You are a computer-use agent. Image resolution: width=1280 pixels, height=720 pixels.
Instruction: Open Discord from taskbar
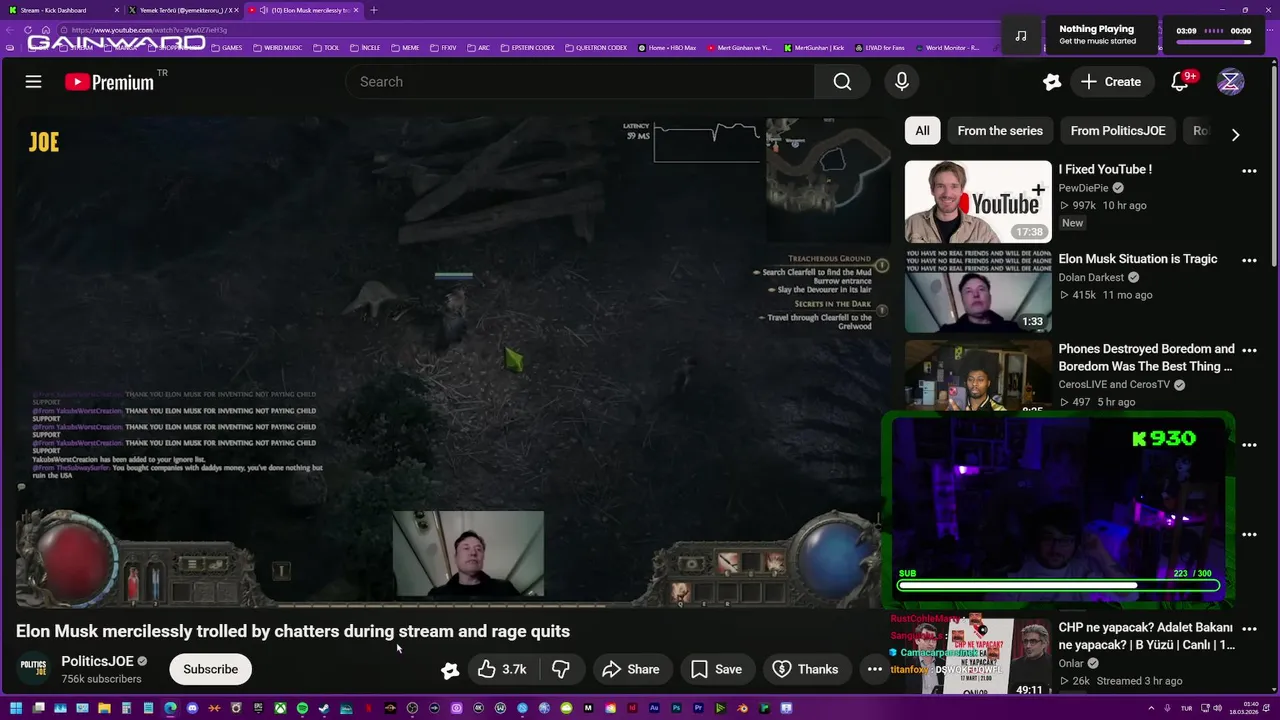pyautogui.click(x=192, y=709)
